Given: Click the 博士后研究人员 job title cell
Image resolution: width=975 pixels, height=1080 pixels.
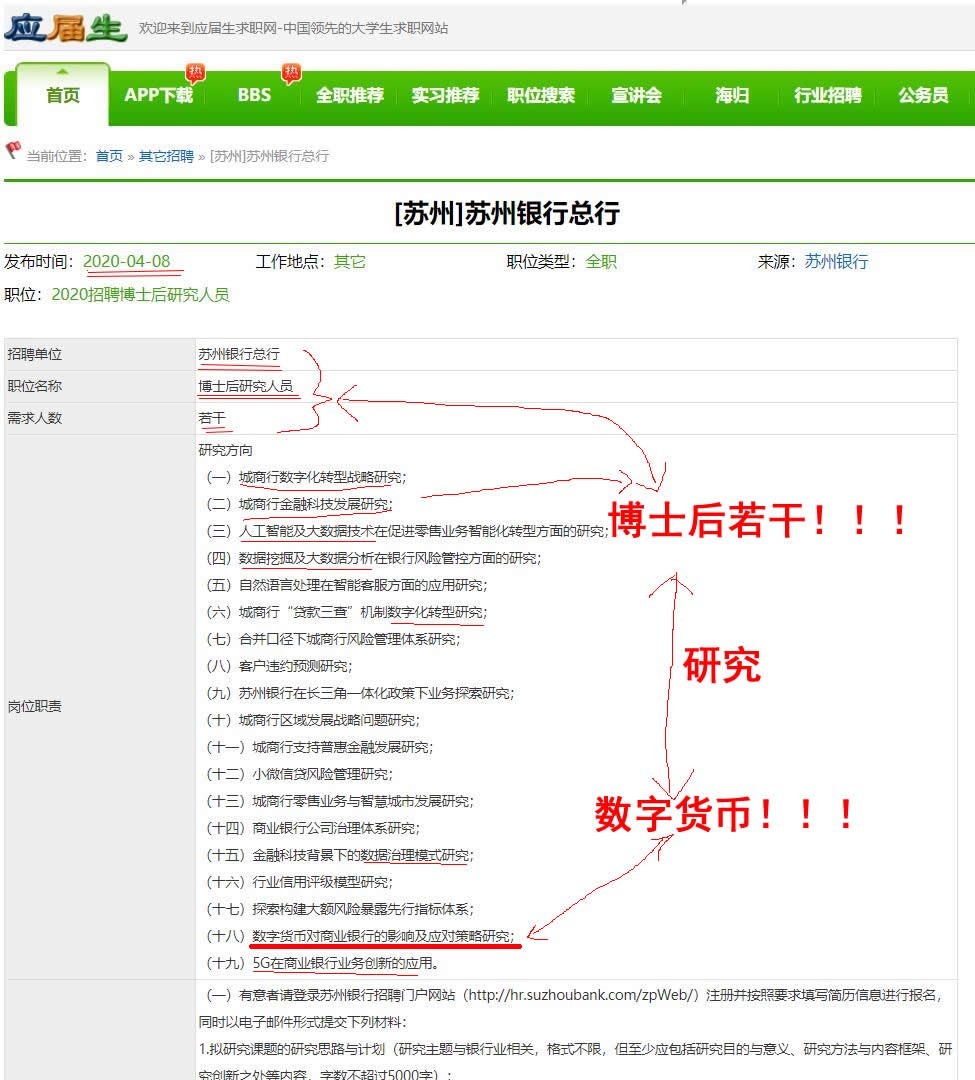Looking at the screenshot, I should pyautogui.click(x=246, y=386).
